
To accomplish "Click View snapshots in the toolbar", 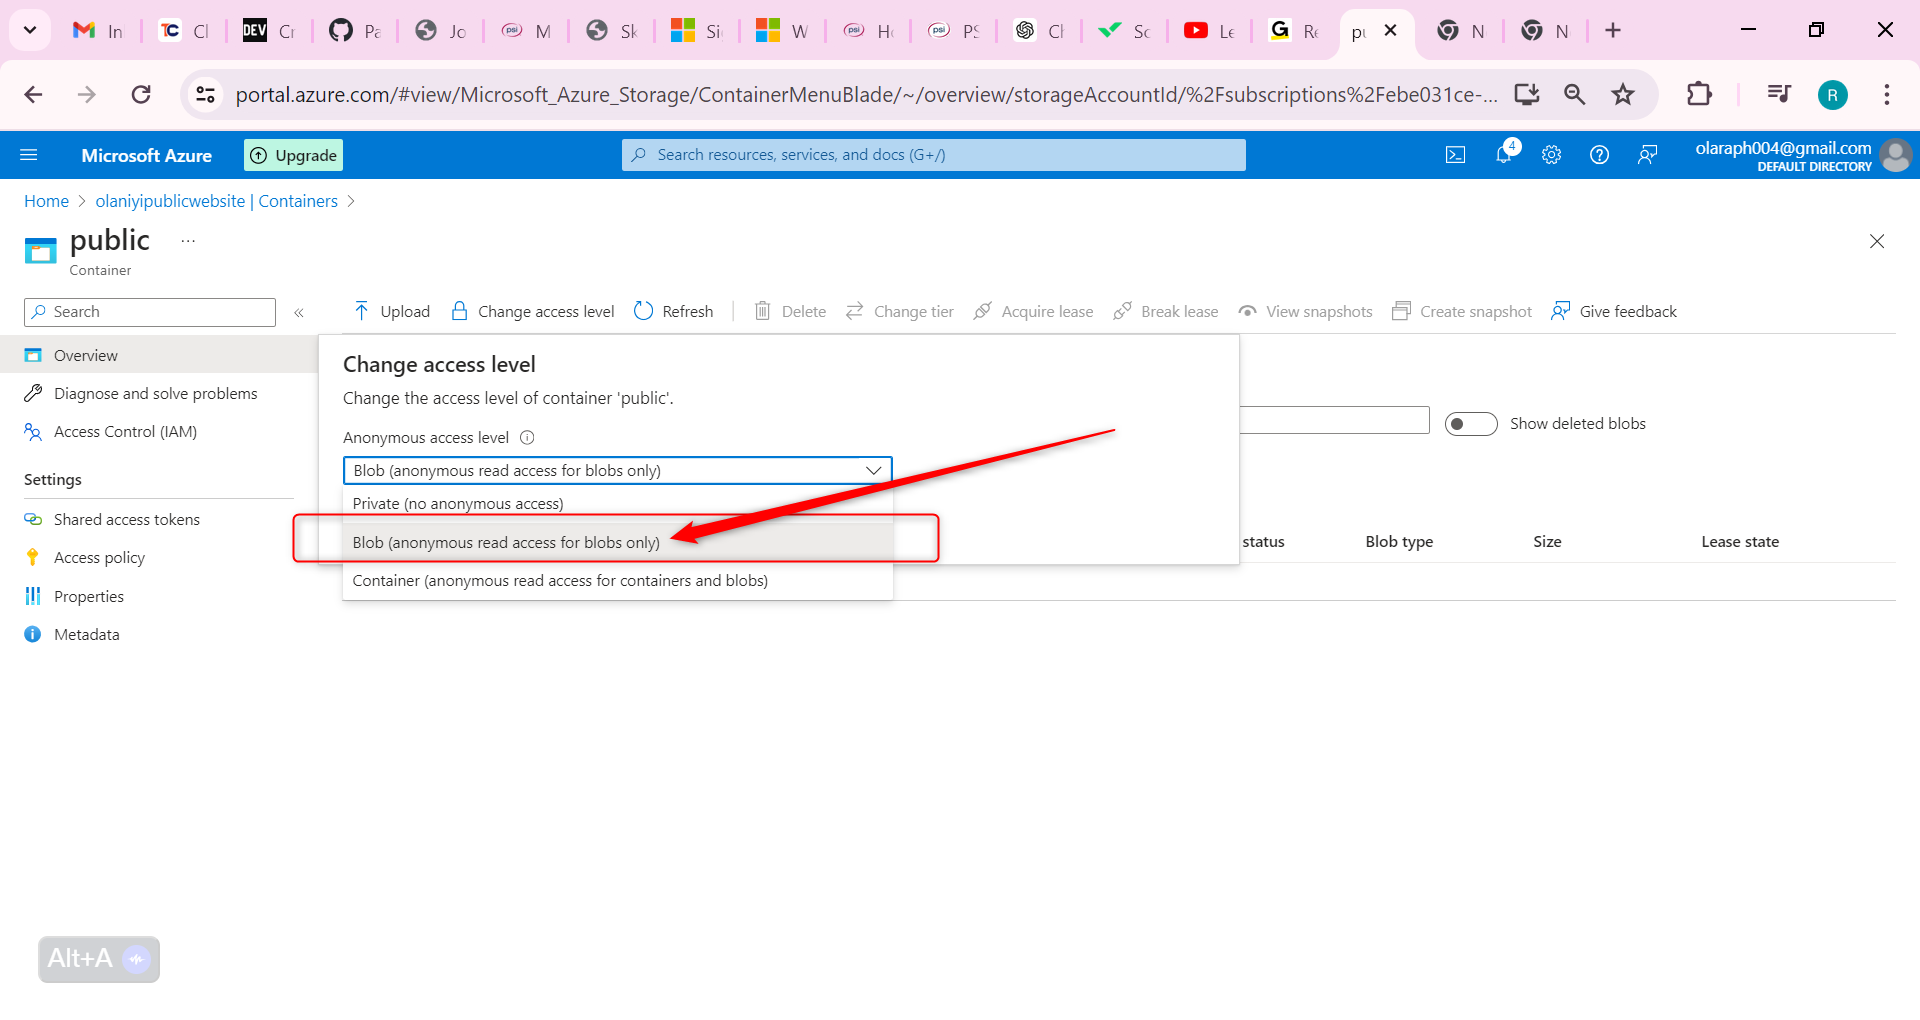I will tap(1305, 312).
